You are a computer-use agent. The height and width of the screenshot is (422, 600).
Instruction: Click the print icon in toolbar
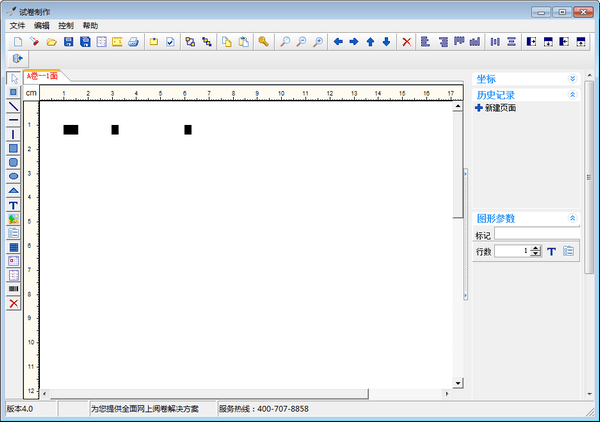click(x=133, y=42)
